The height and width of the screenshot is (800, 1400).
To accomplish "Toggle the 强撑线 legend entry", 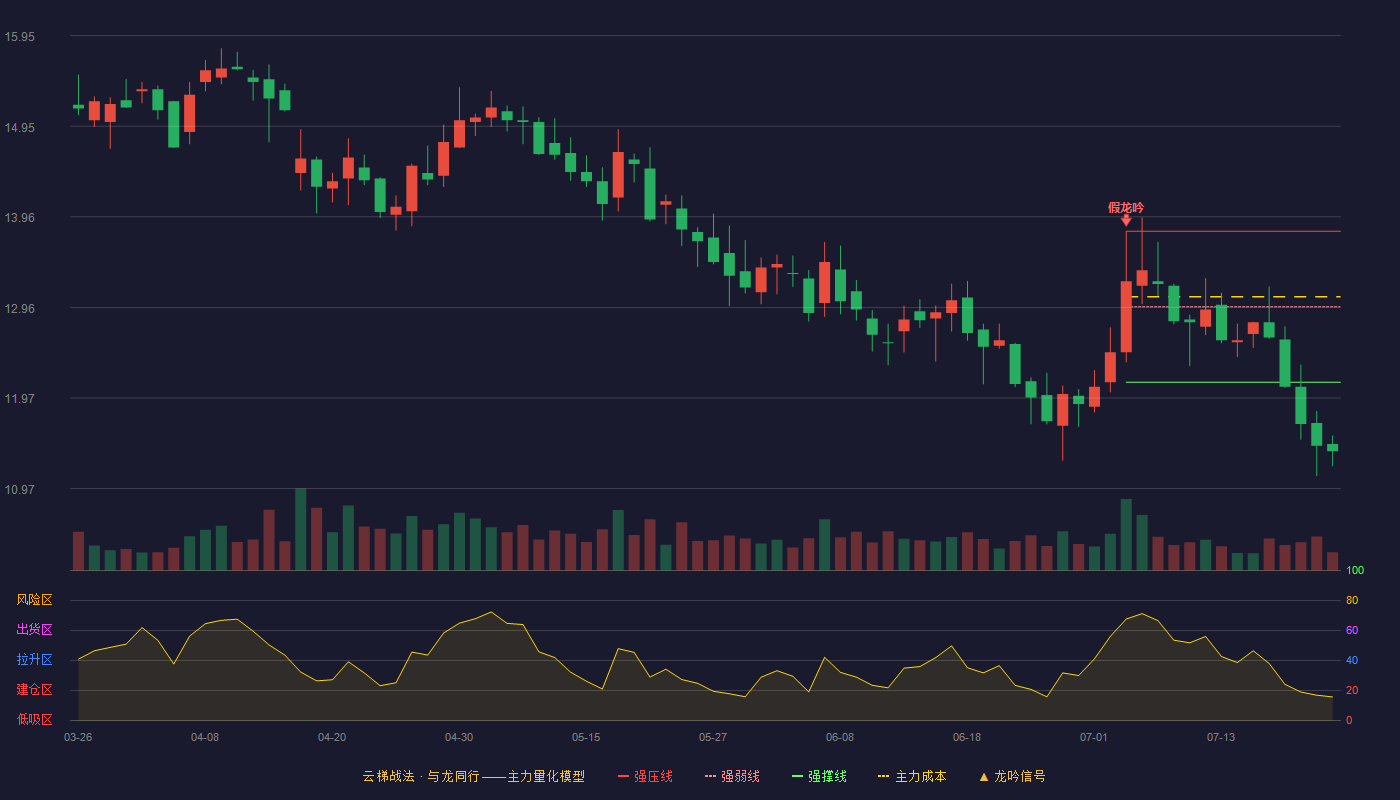I will [819, 776].
